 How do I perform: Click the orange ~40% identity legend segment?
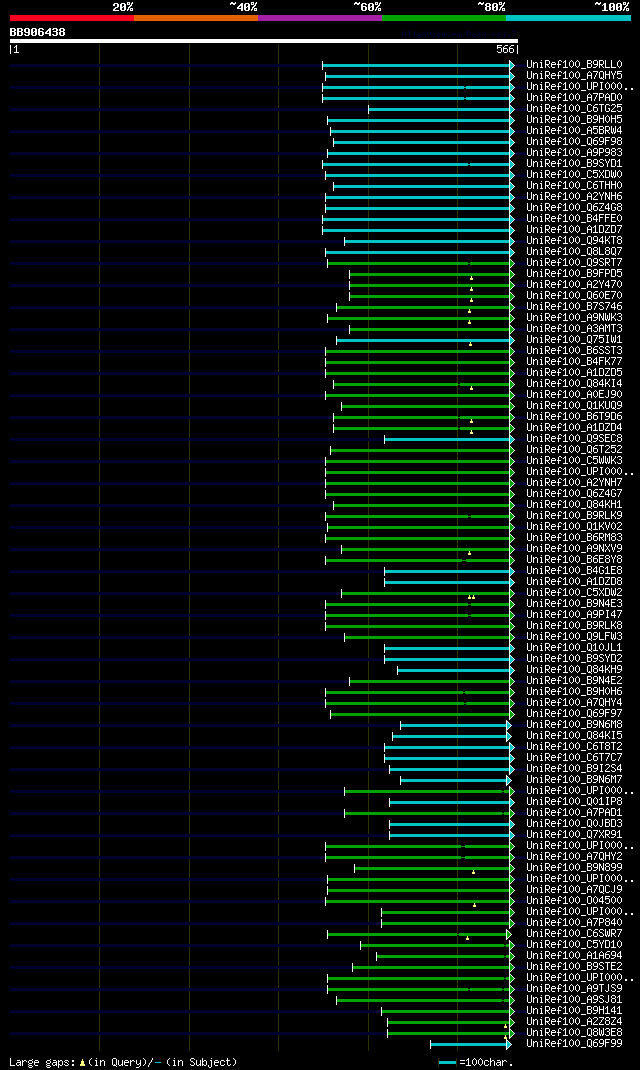(x=196, y=18)
